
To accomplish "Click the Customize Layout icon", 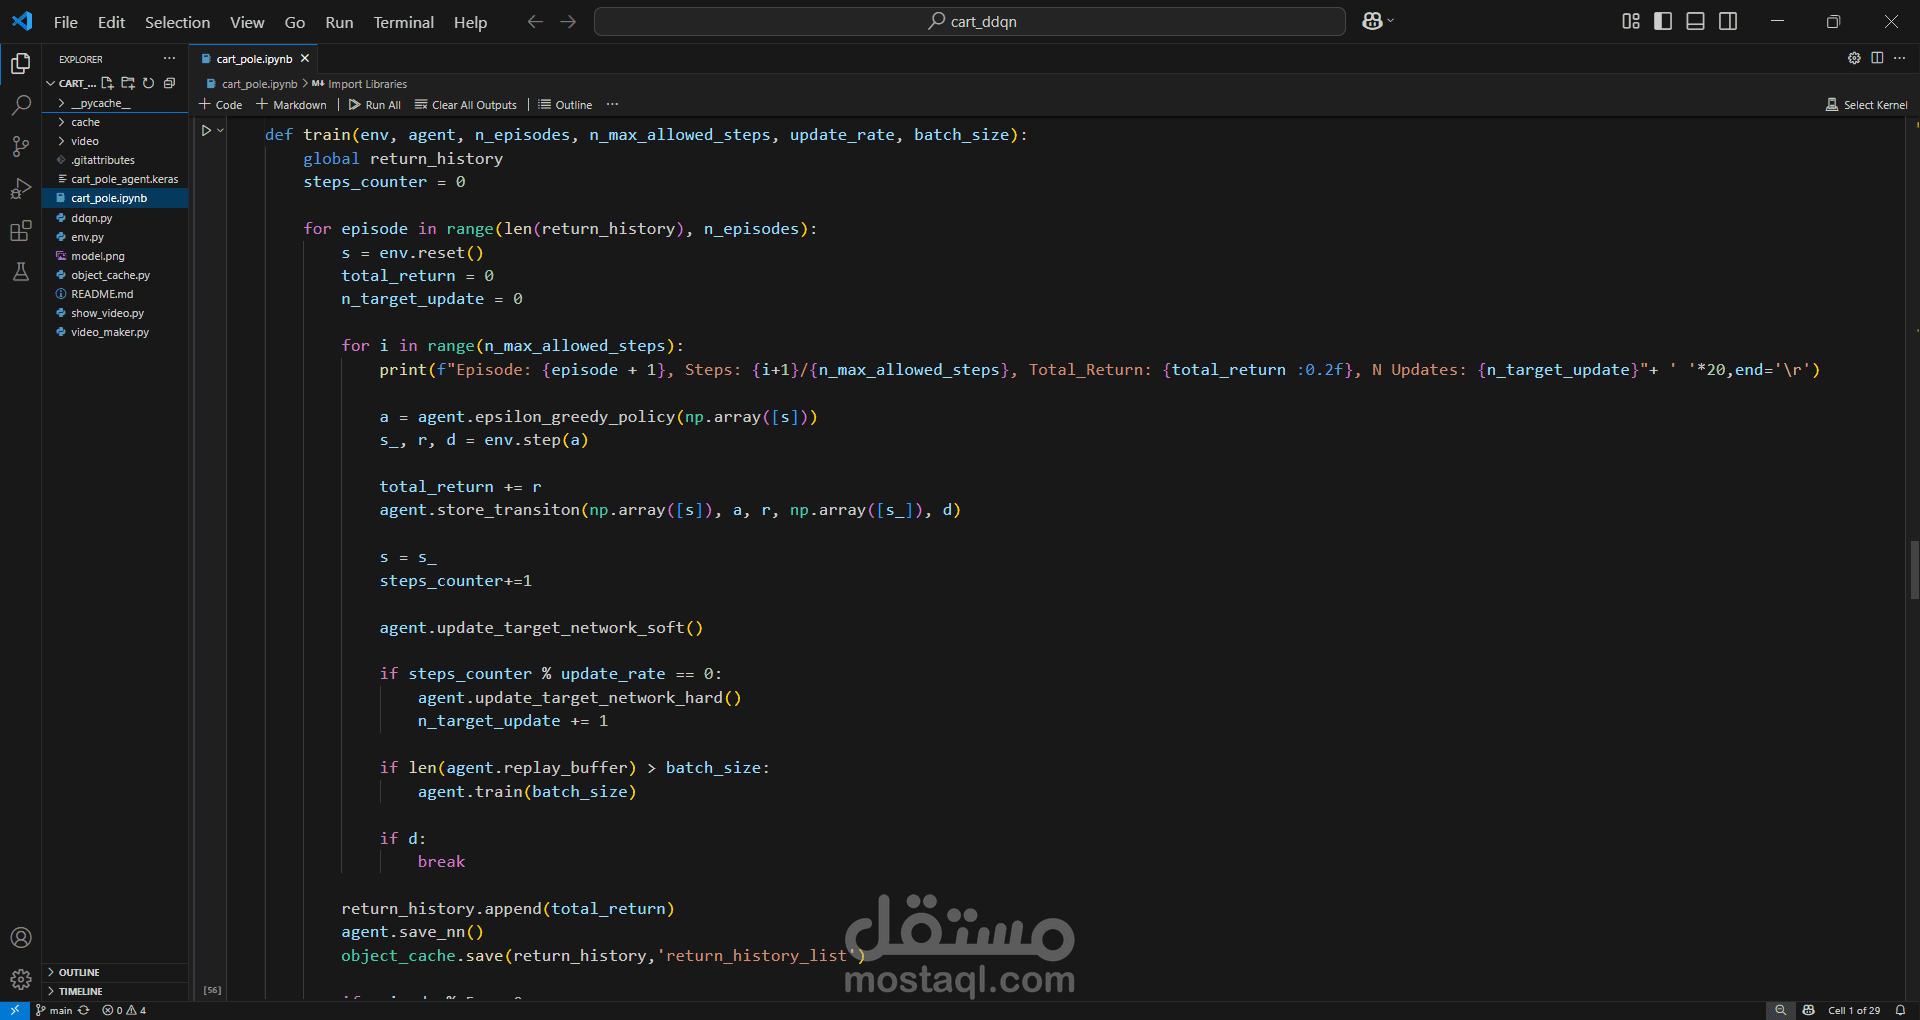I will [x=1631, y=21].
